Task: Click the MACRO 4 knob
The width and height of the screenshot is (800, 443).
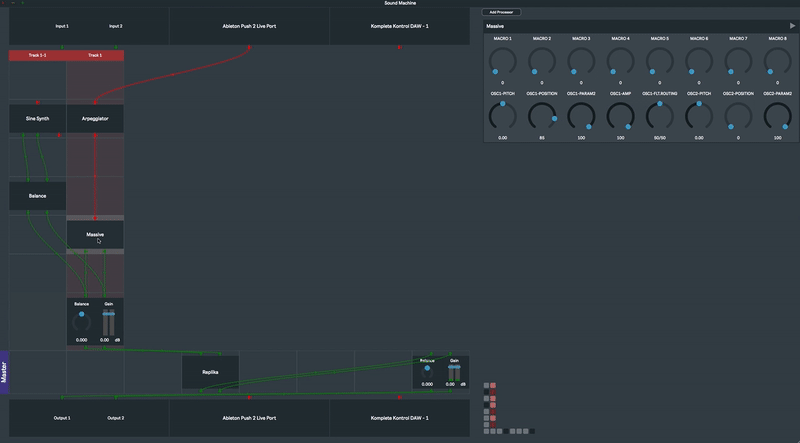Action: click(620, 61)
